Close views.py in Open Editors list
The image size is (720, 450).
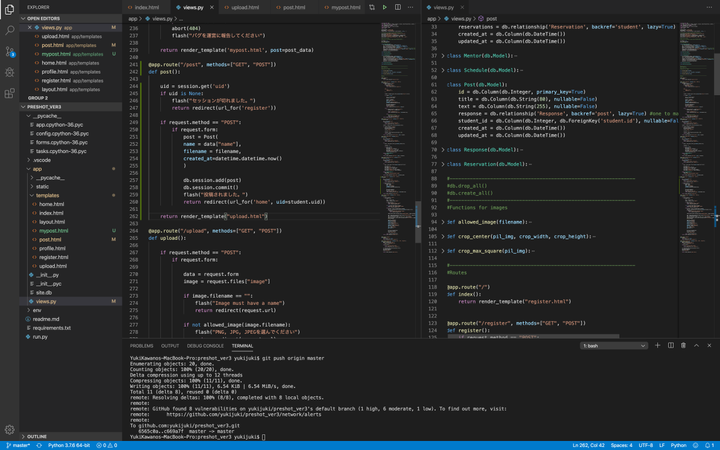click(31, 28)
